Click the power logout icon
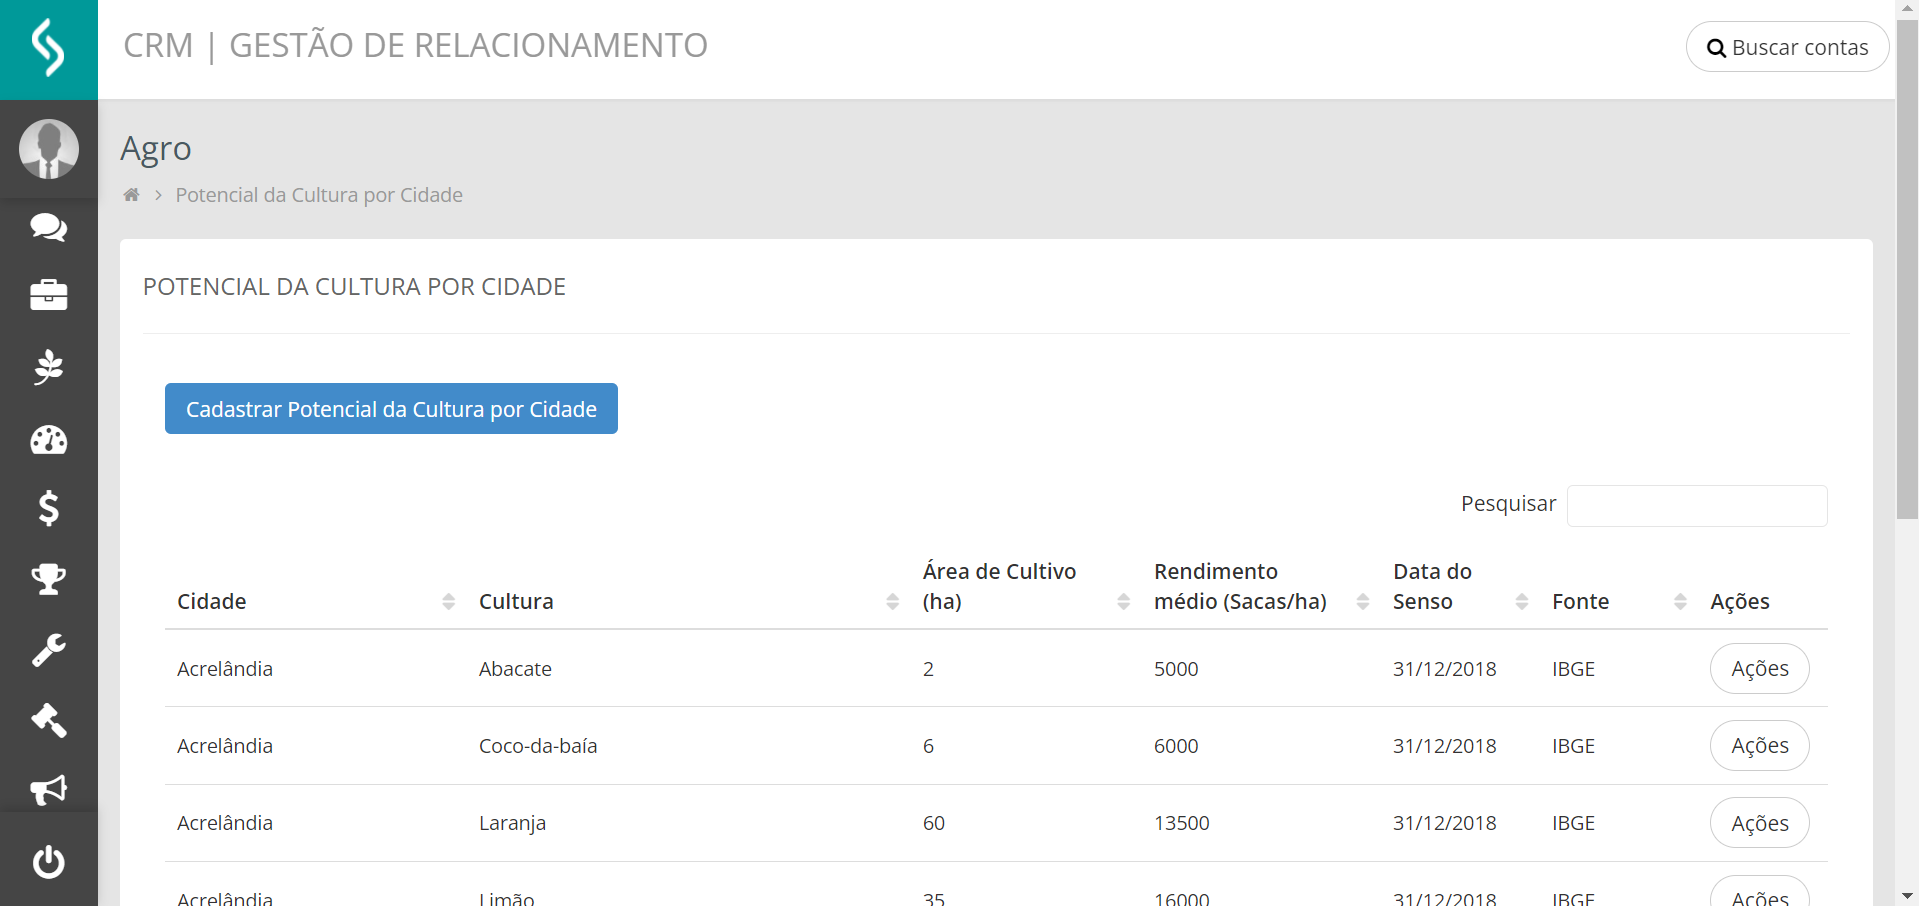 (x=49, y=862)
